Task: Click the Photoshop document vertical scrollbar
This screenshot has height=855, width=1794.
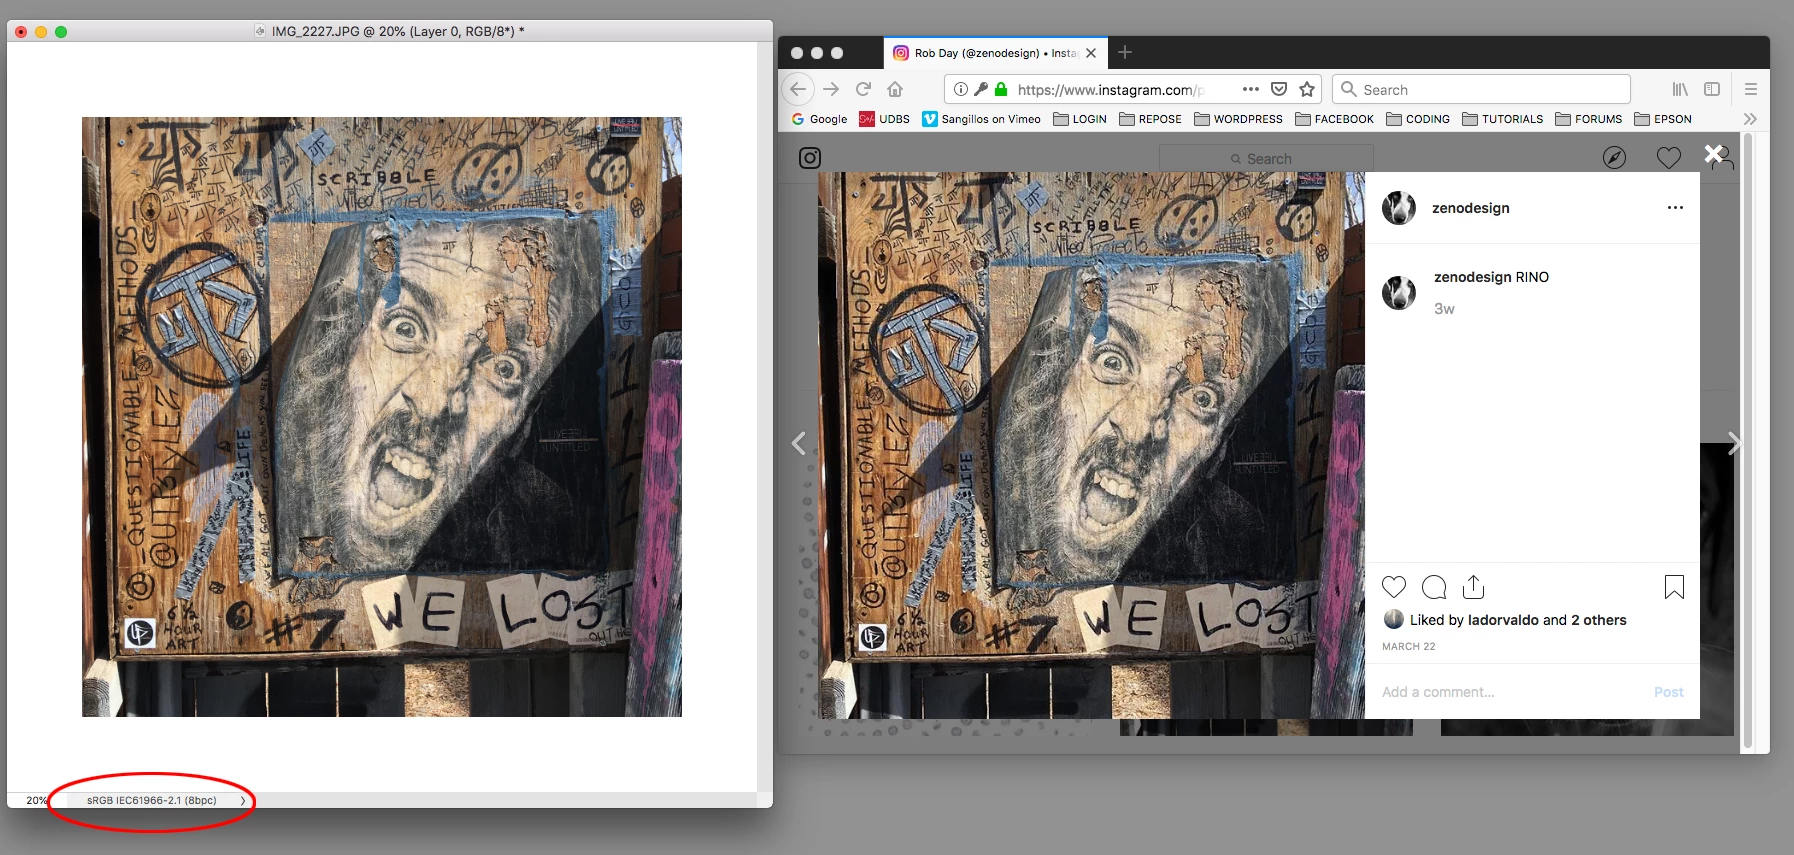Action: tap(765, 417)
